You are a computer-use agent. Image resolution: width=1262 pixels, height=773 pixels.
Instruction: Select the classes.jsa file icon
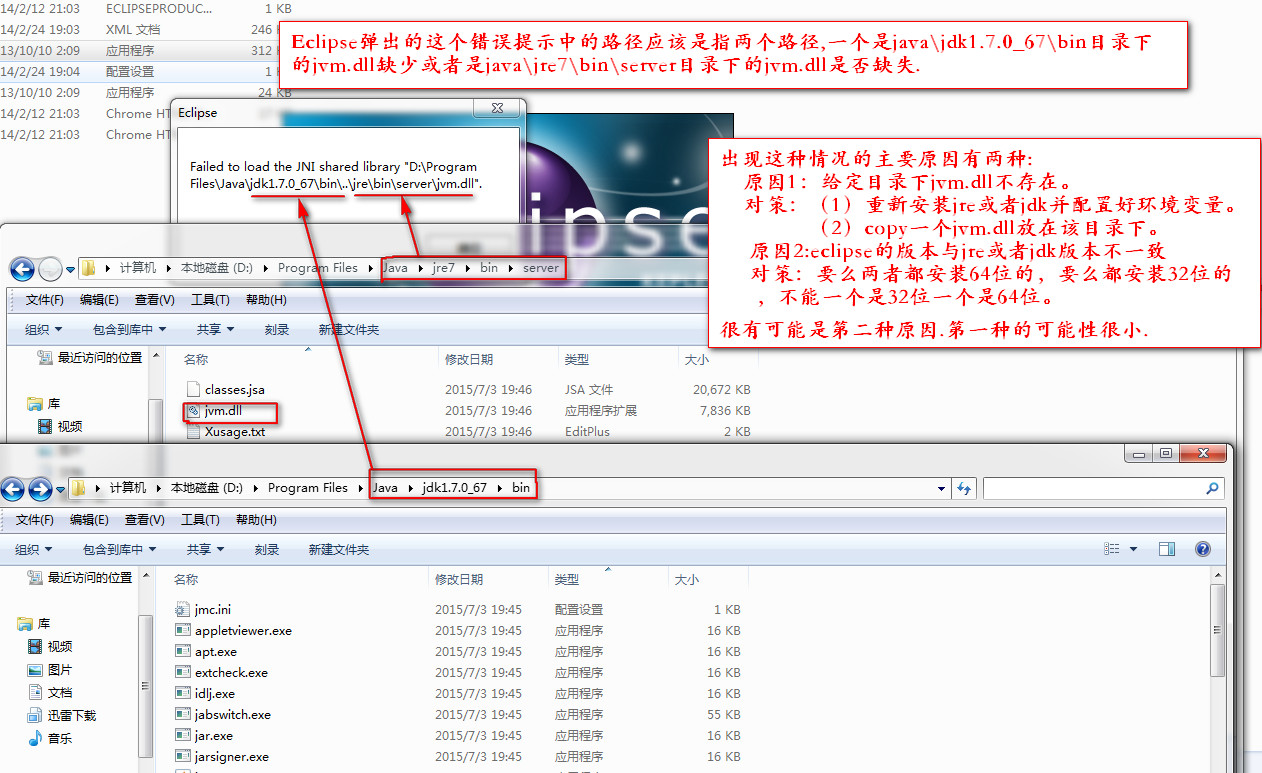tap(194, 390)
